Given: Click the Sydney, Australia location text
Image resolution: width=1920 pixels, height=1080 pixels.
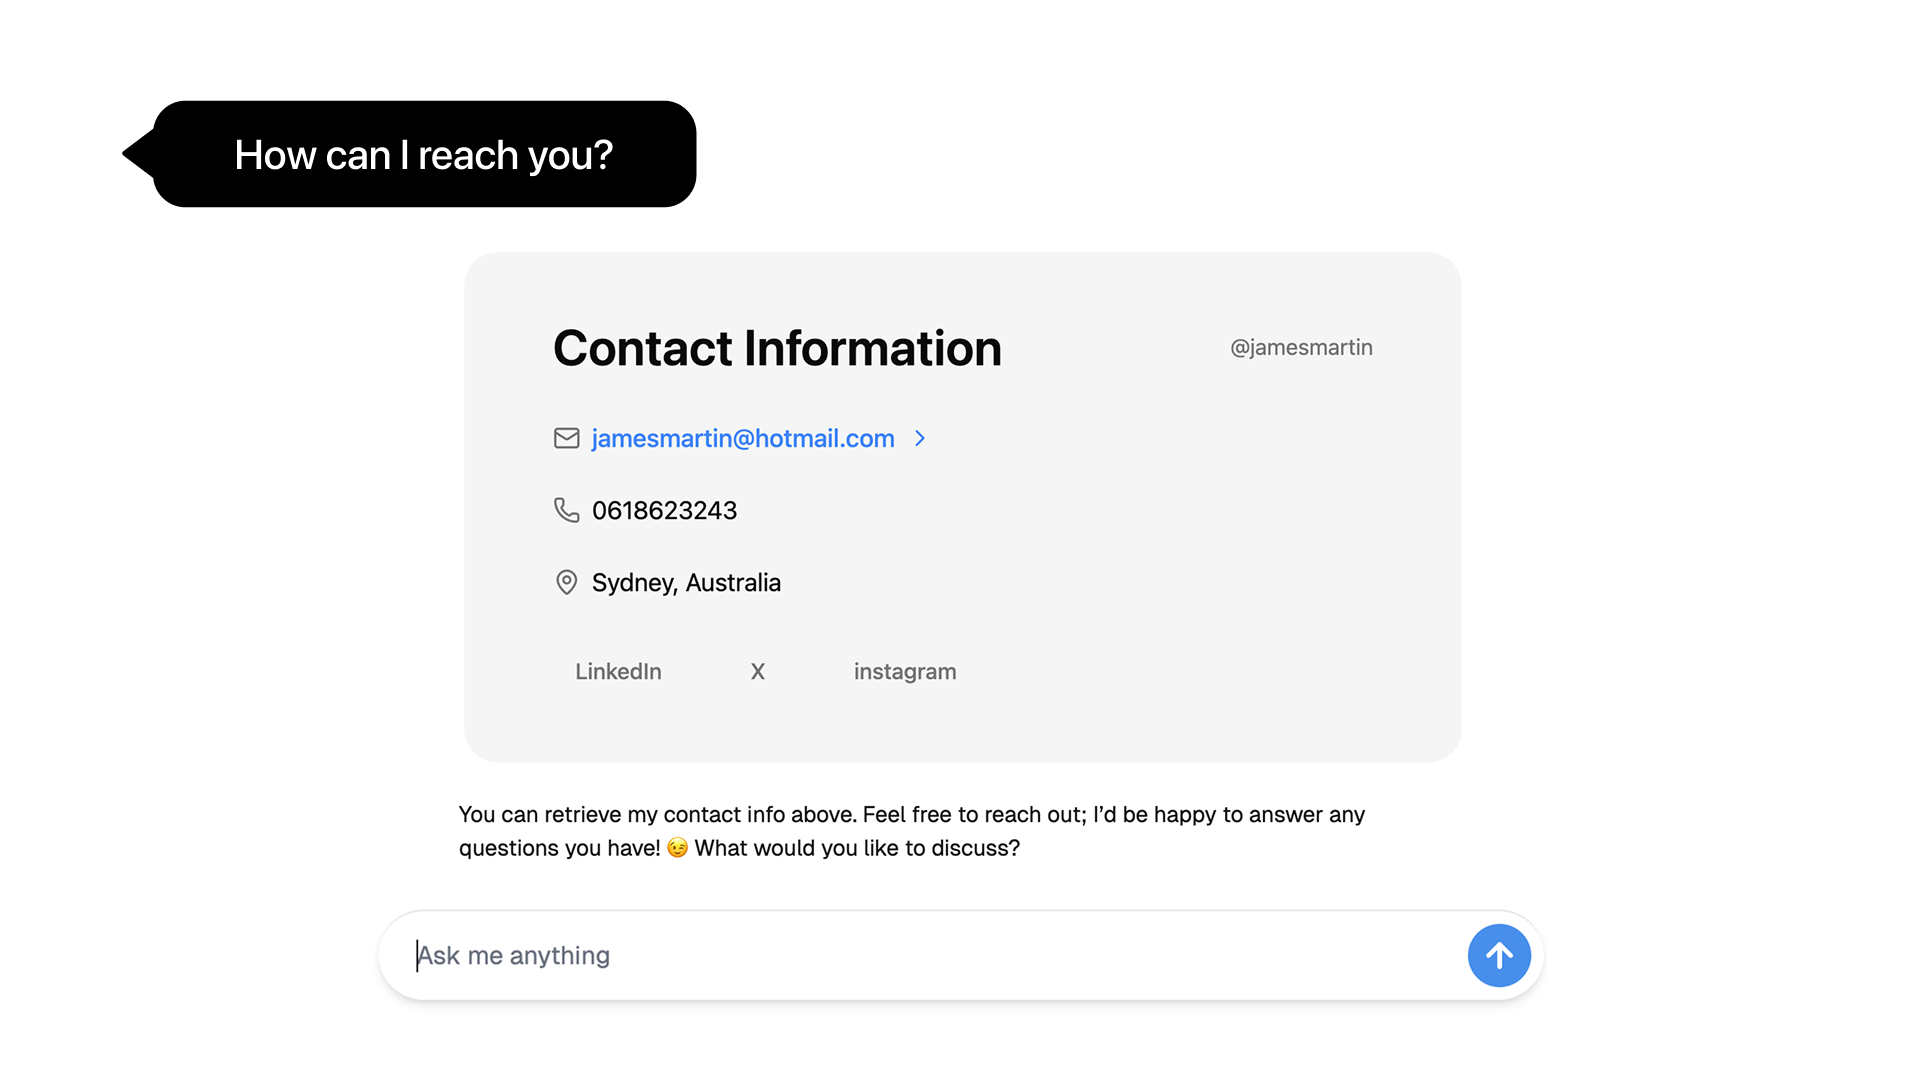Looking at the screenshot, I should (686, 582).
